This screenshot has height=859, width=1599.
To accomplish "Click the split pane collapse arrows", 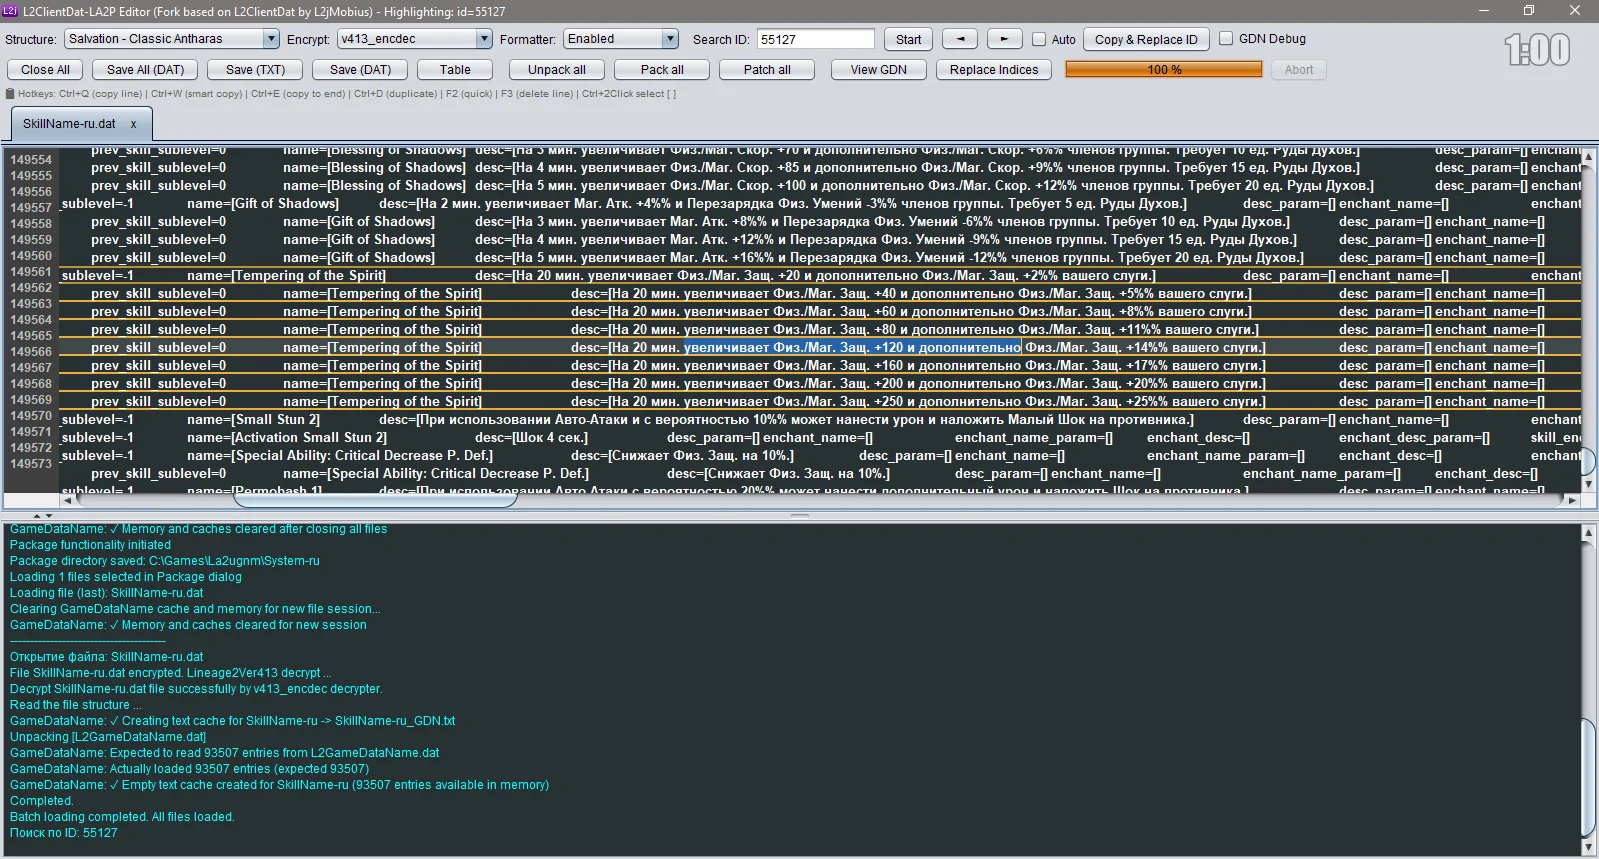I will point(37,516).
